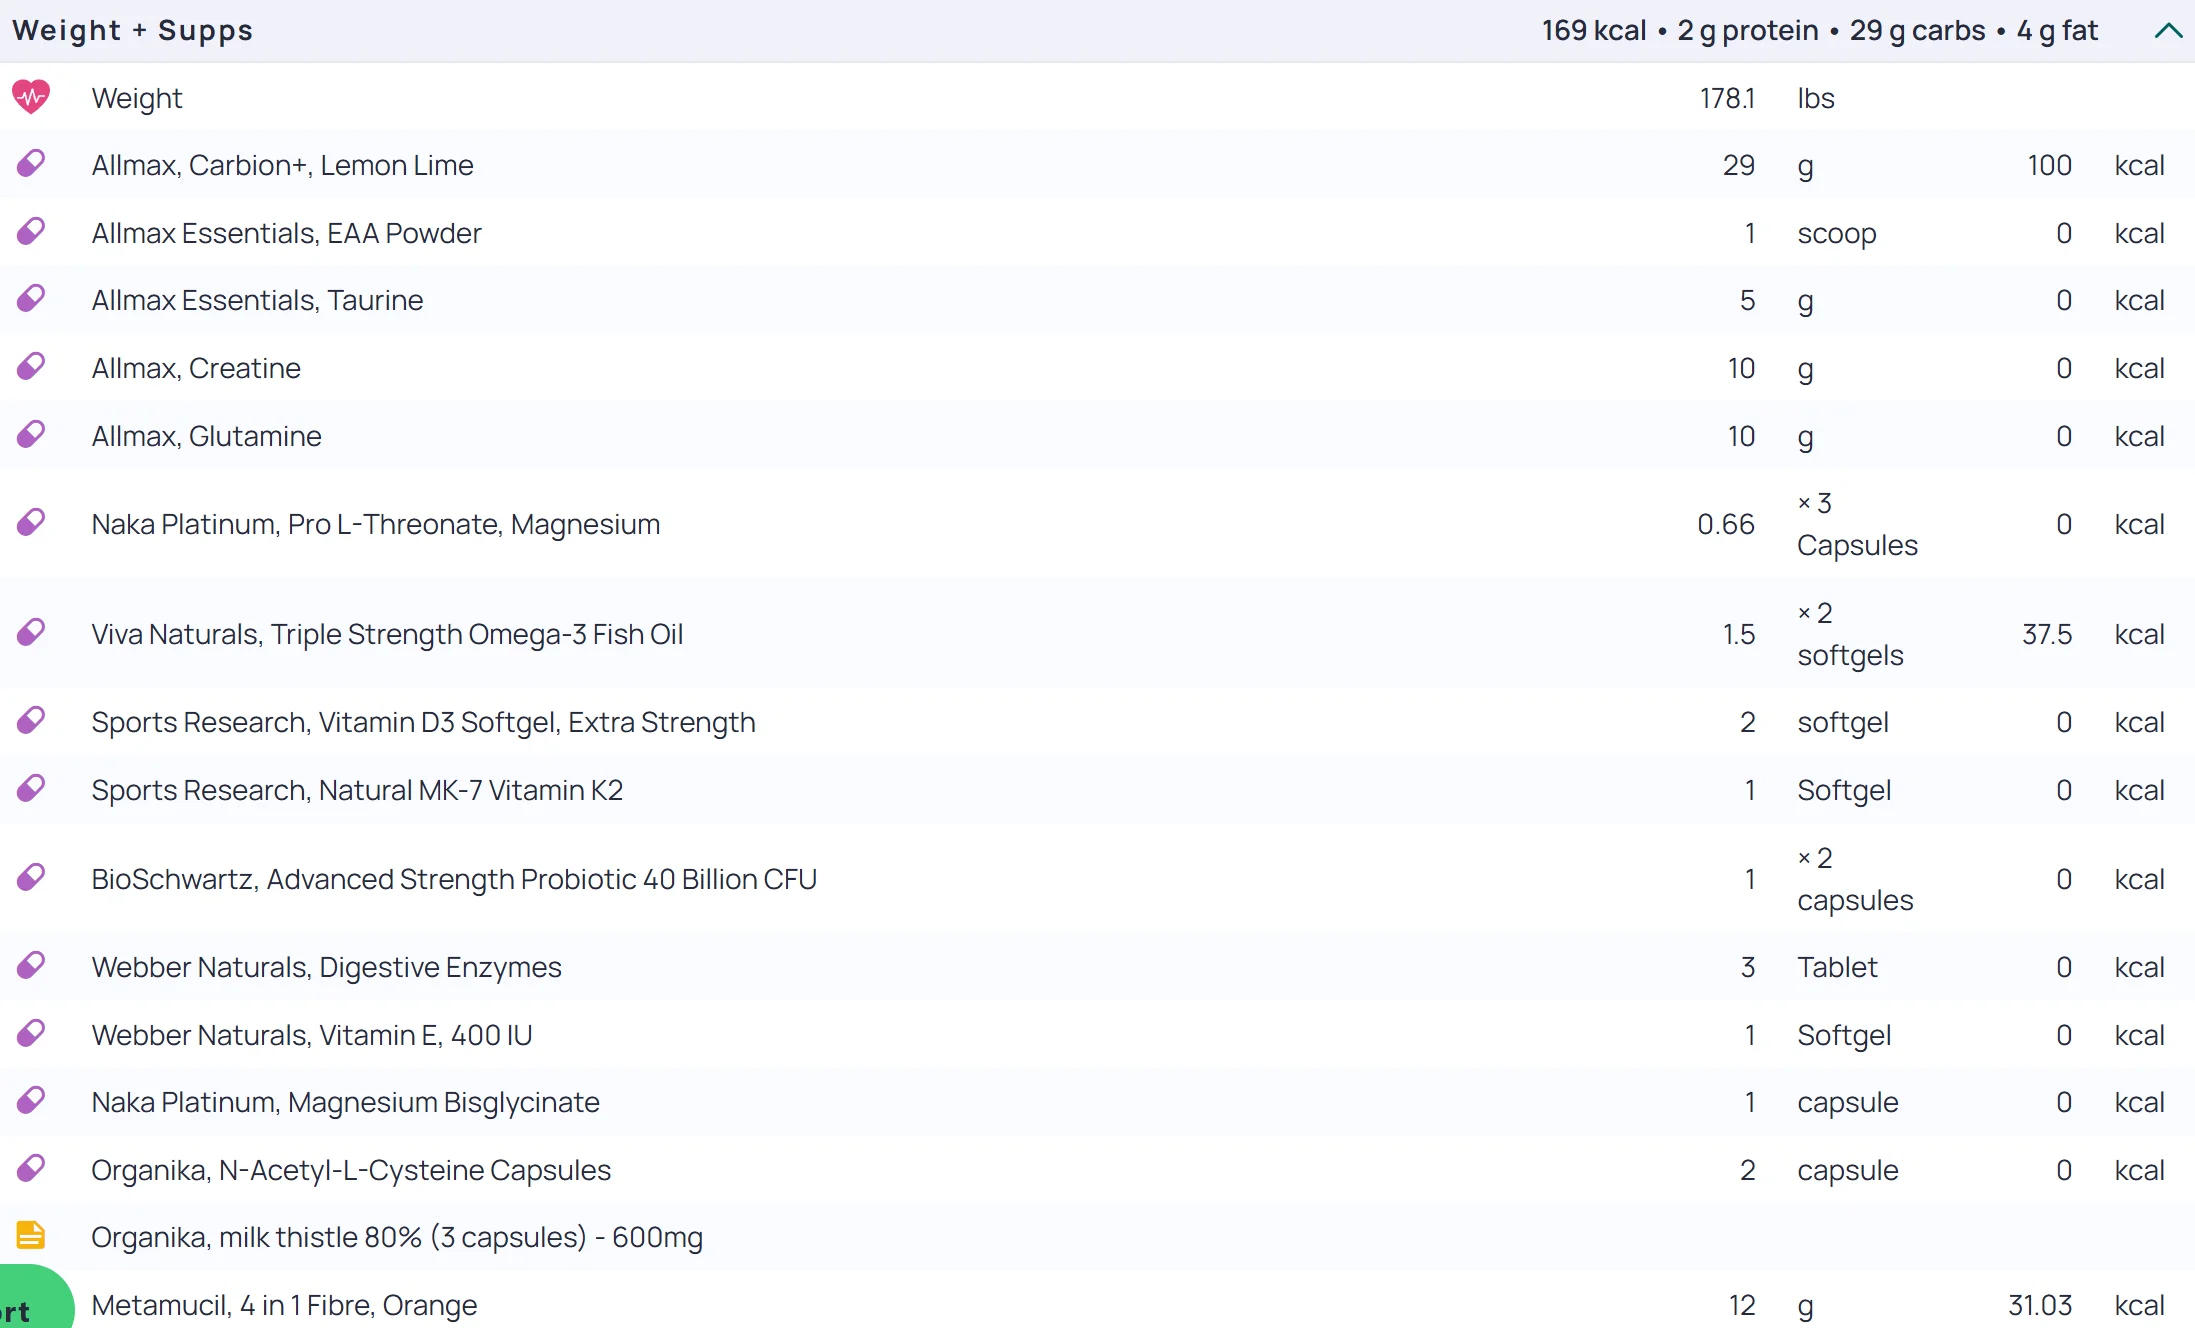Open the Organika milk thistle 600mg note

397,1237
